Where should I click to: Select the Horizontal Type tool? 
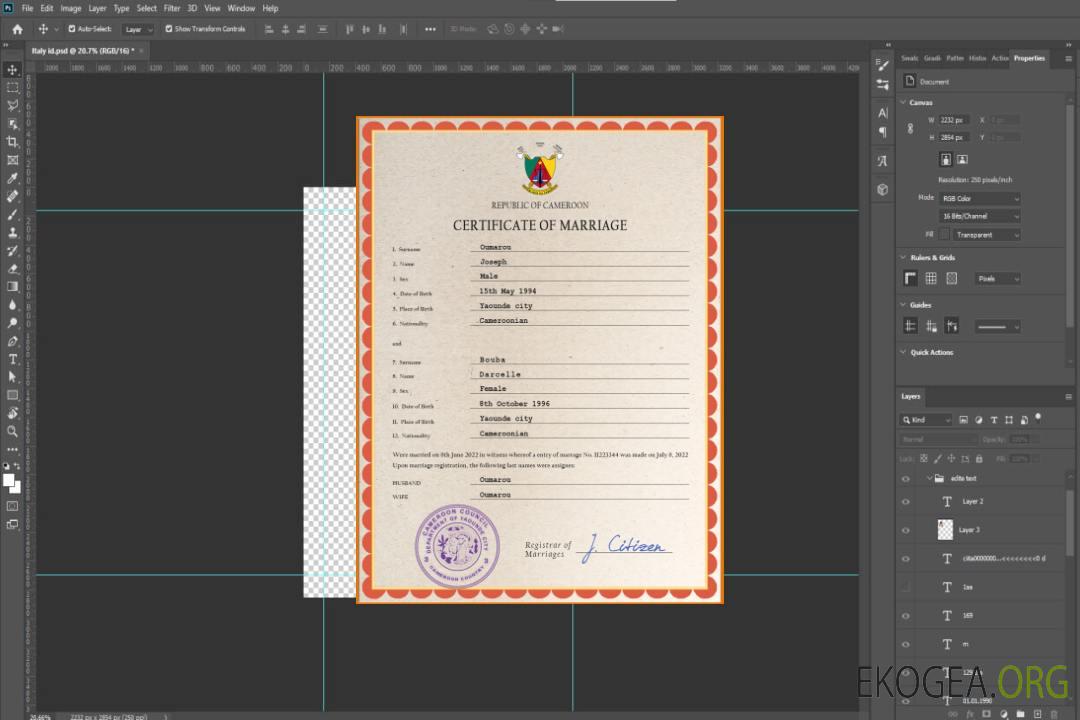(x=12, y=359)
